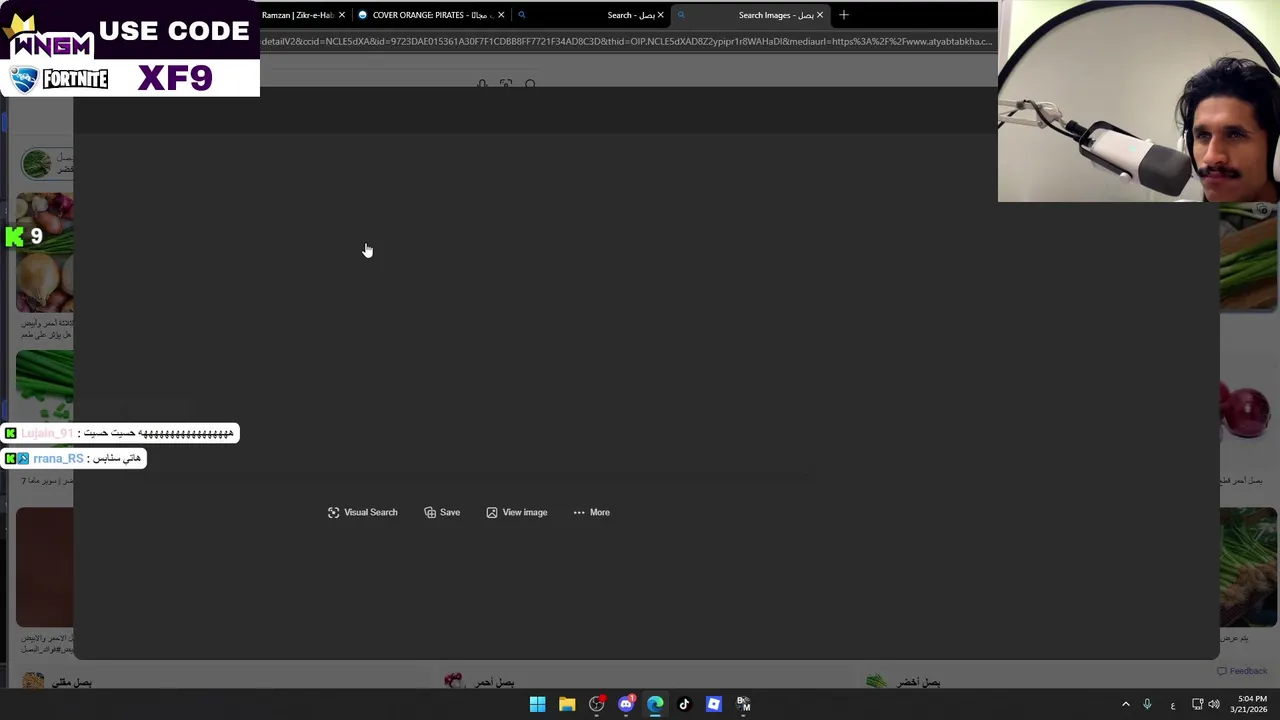Open the بصل مقلي related search
1280x720 pixels.
(x=58, y=682)
